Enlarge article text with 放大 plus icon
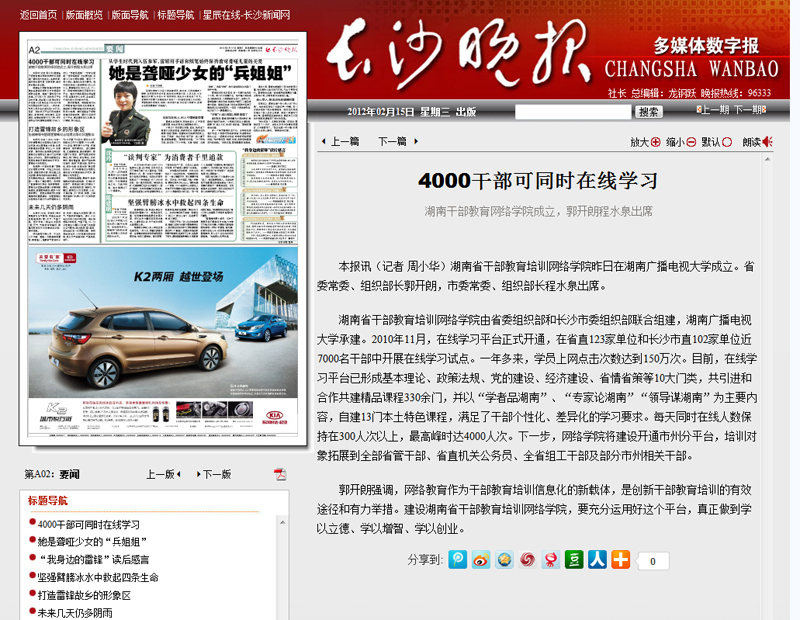 coord(656,142)
